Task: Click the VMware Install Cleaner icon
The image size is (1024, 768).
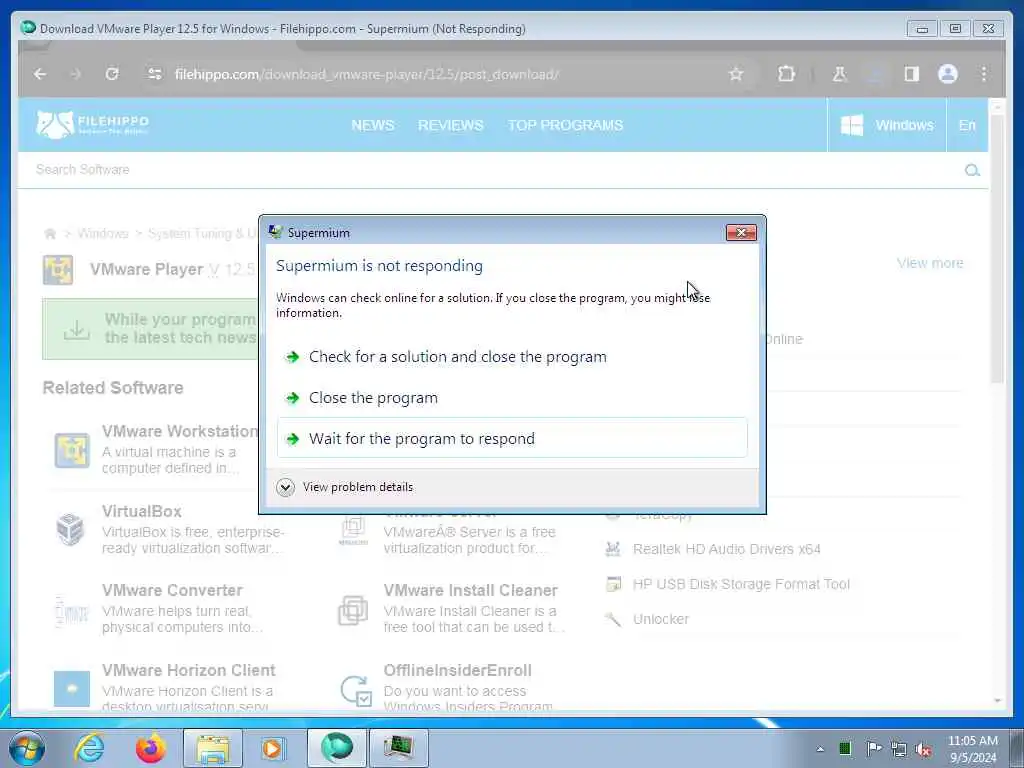Action: coord(353,609)
